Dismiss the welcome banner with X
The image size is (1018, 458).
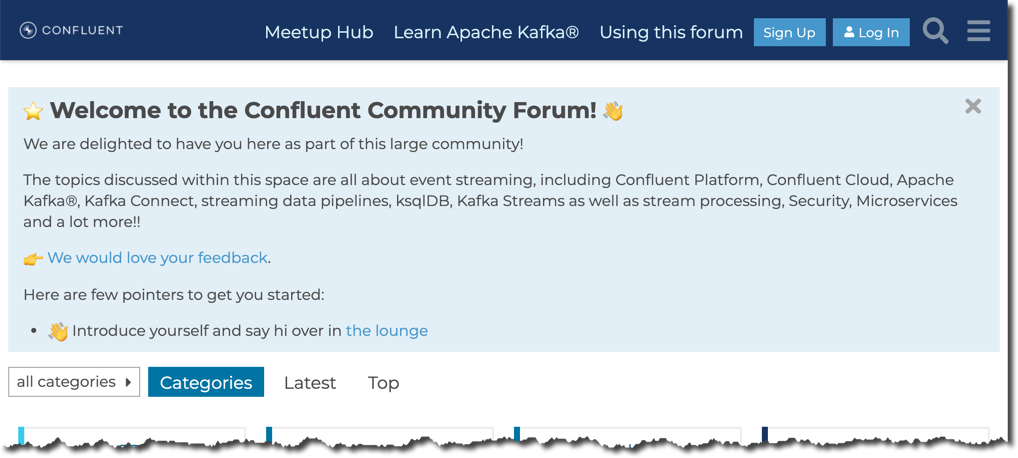(973, 107)
